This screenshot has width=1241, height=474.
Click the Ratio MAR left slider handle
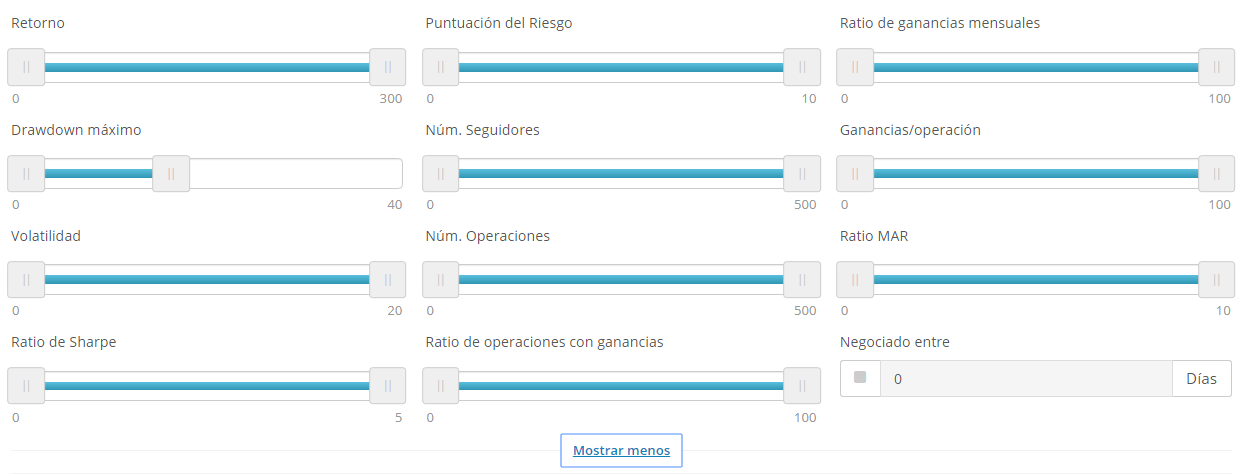pos(855,280)
